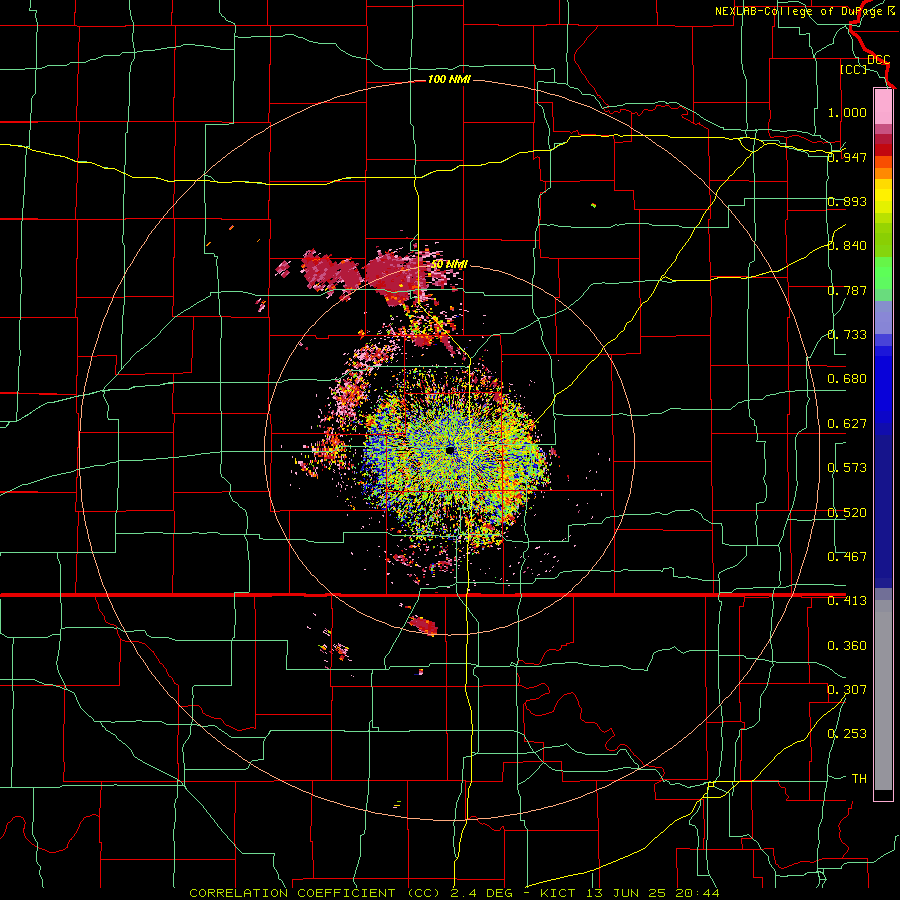Select the 0.520 scale value
Image resolution: width=900 pixels, height=900 pixels.
847,513
